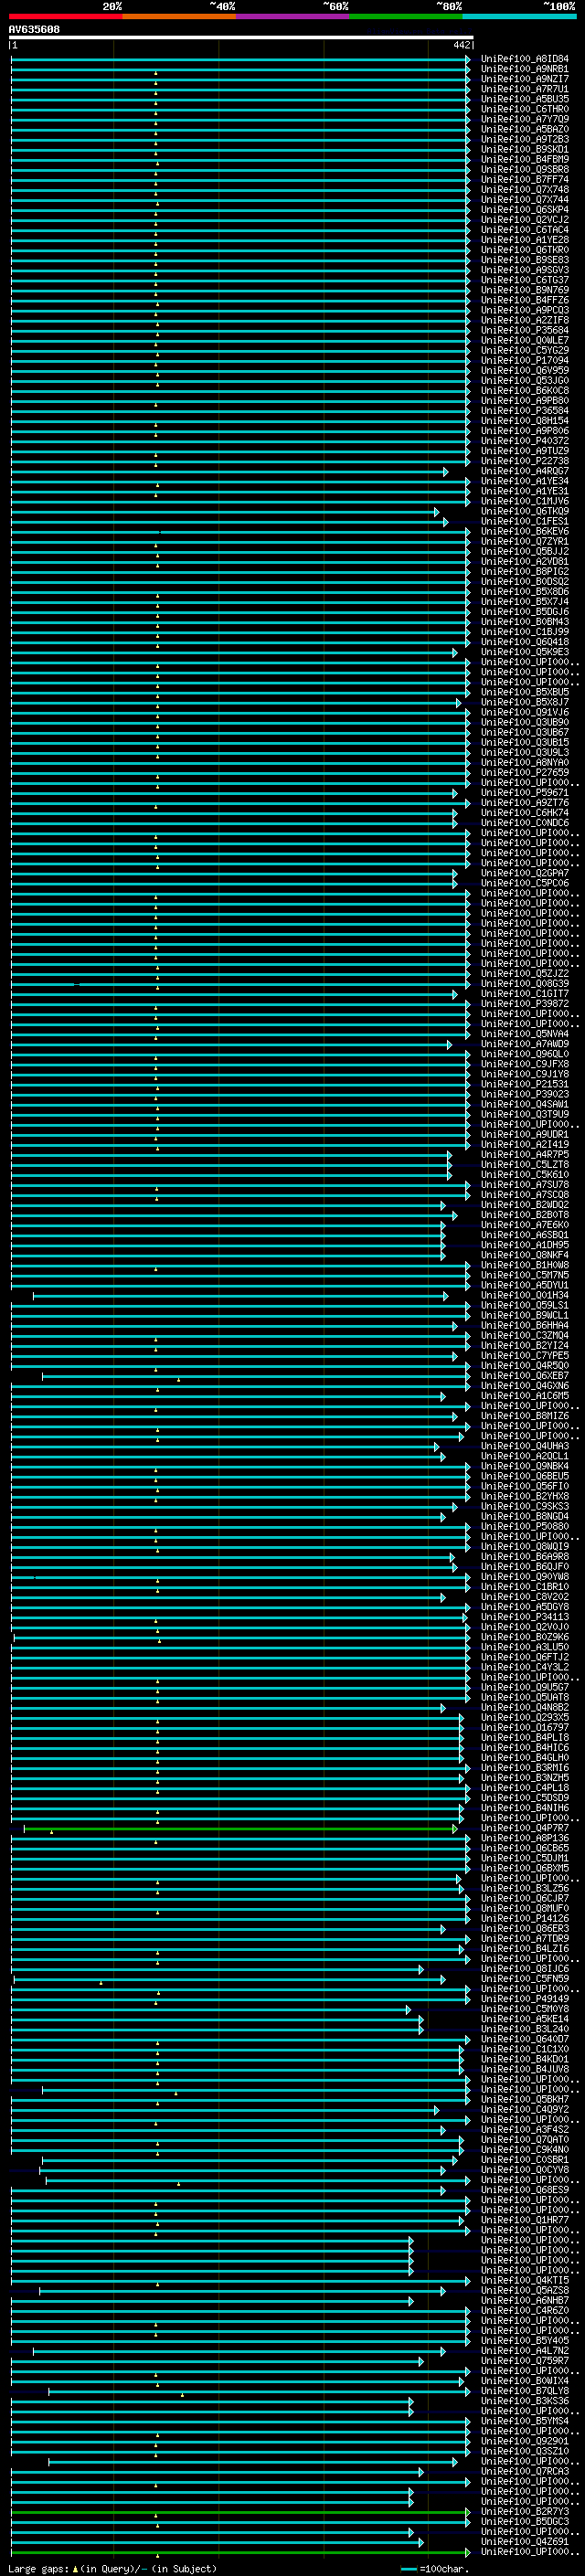Select the UniRef100_B5X7J4 label
The height and width of the screenshot is (2576, 585).
point(524,602)
